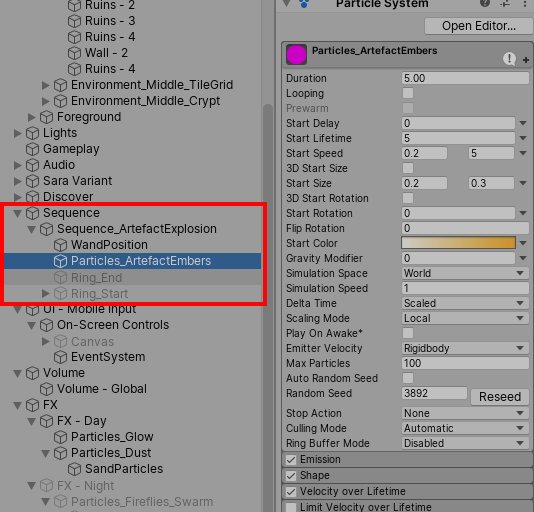Expand the Ring_Start tree node
Image resolution: width=534 pixels, height=512 pixels.
45,293
